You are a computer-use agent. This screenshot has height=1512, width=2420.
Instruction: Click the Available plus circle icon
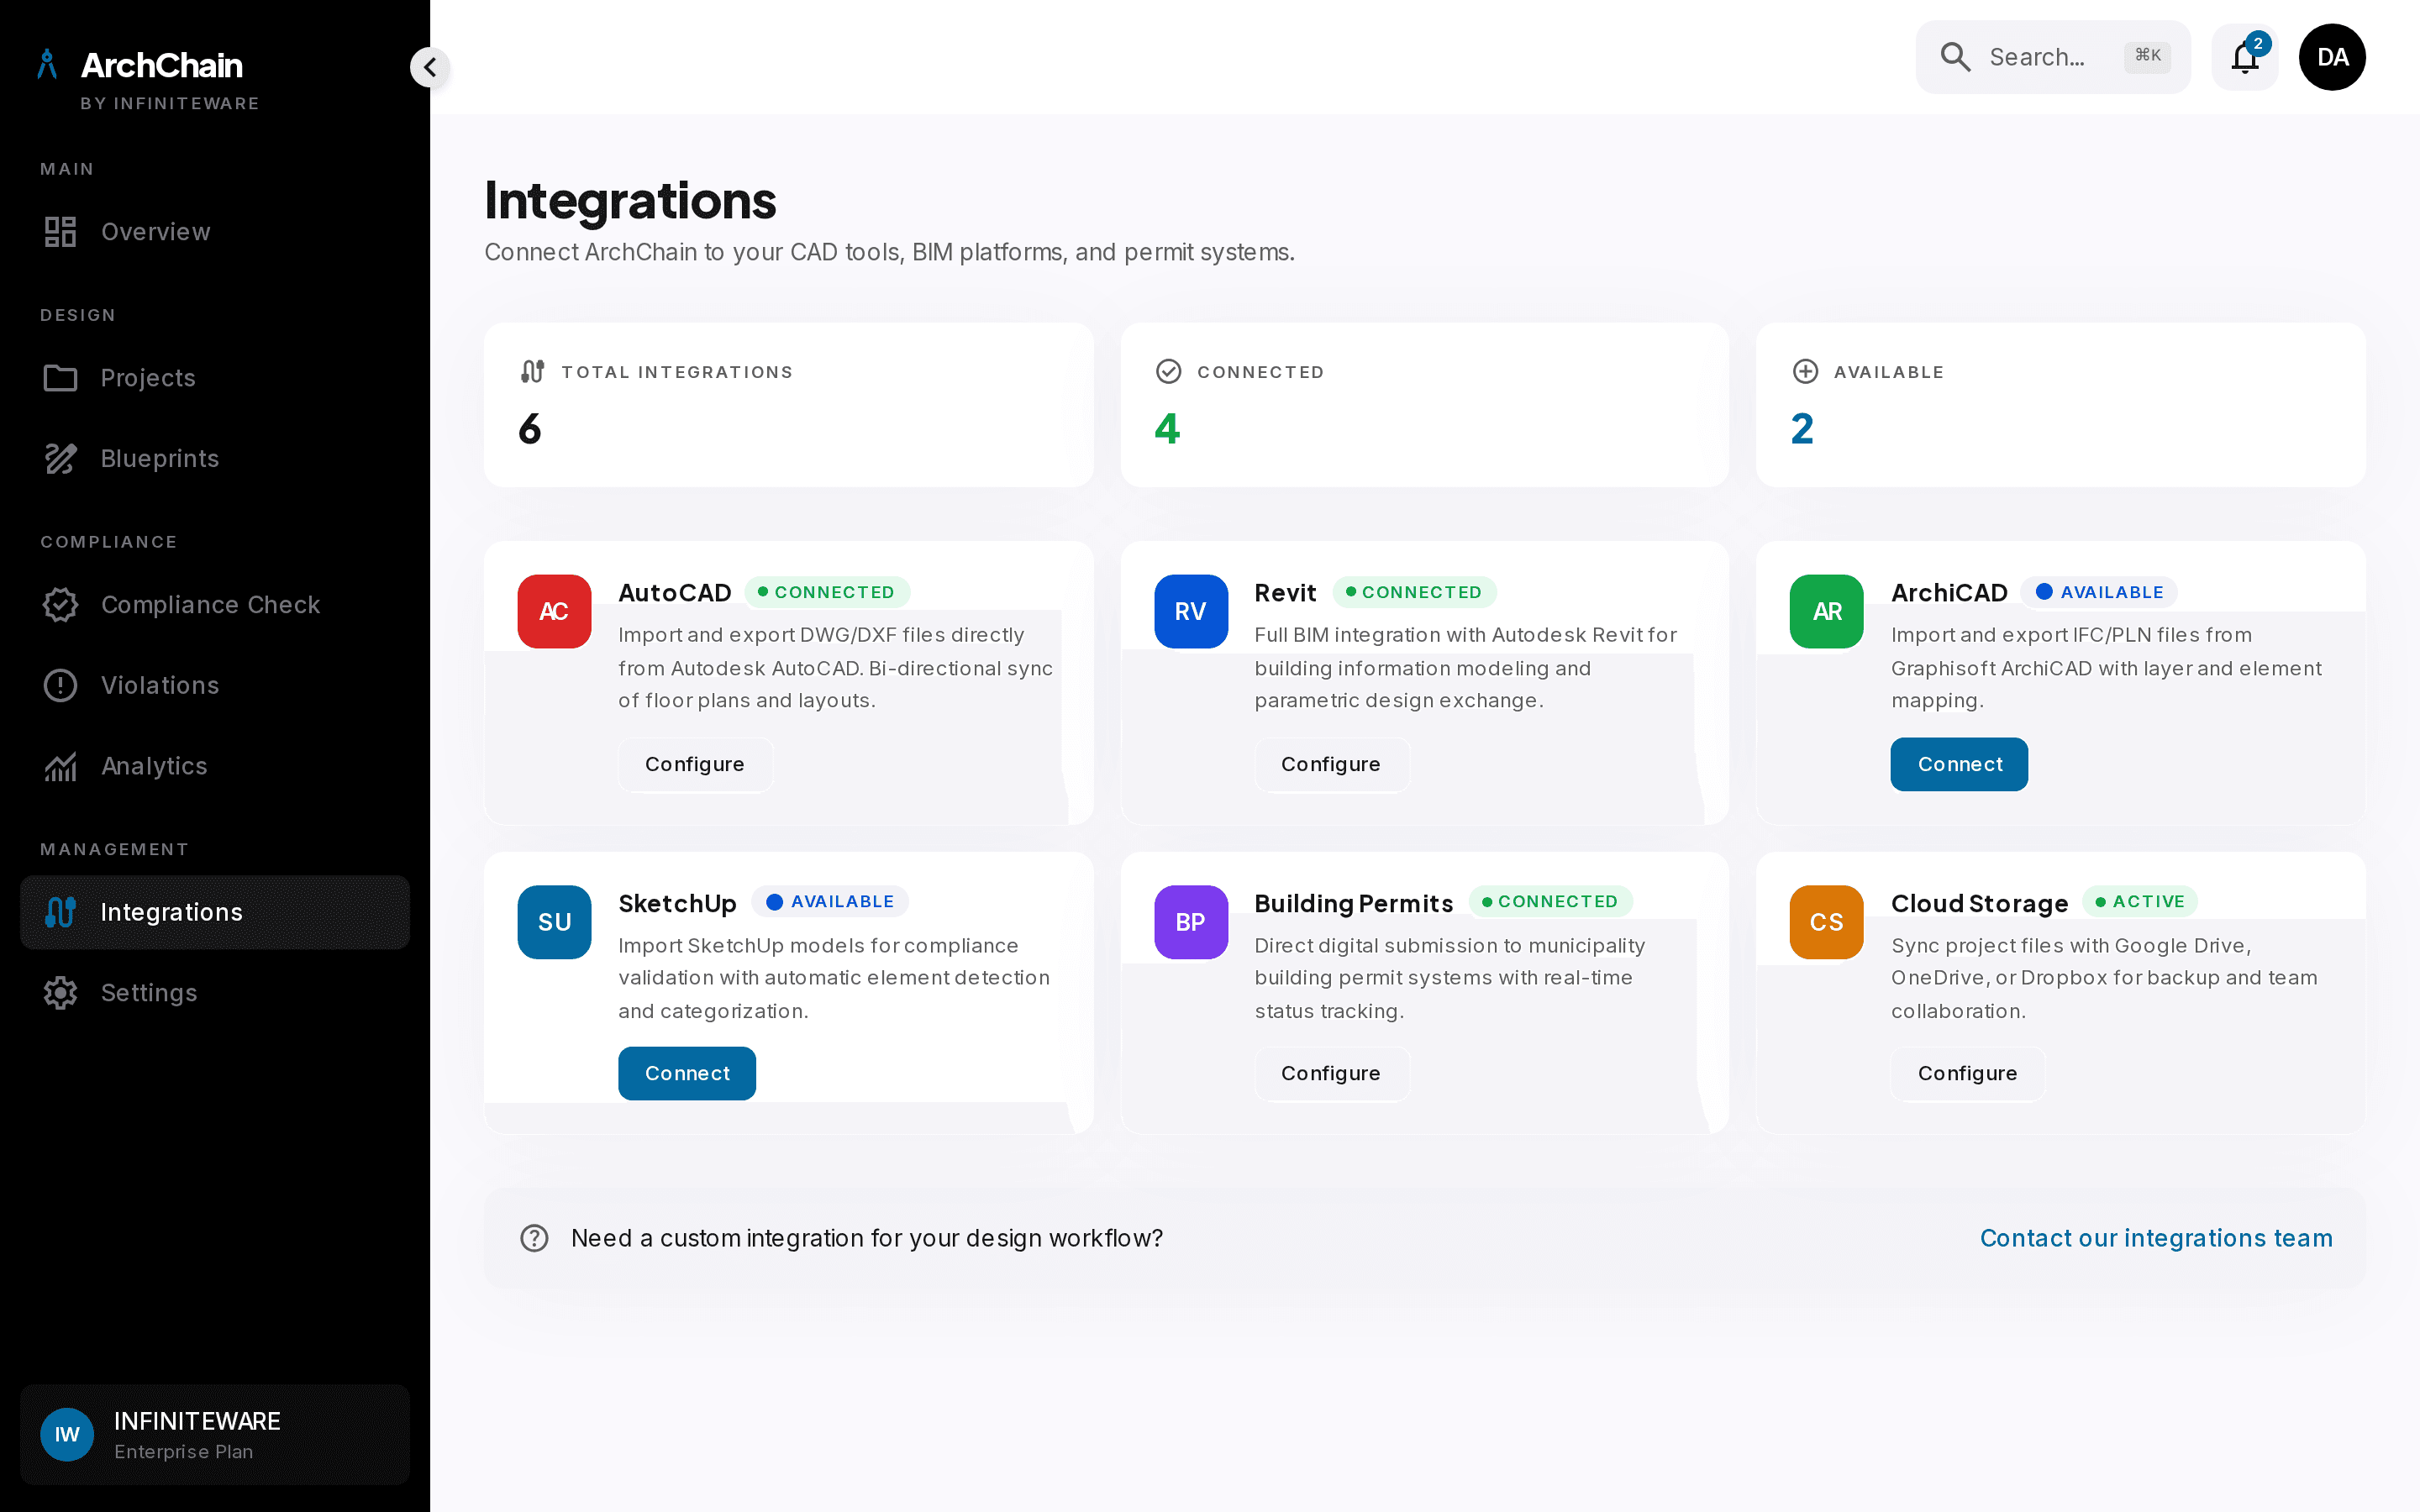(x=1805, y=372)
